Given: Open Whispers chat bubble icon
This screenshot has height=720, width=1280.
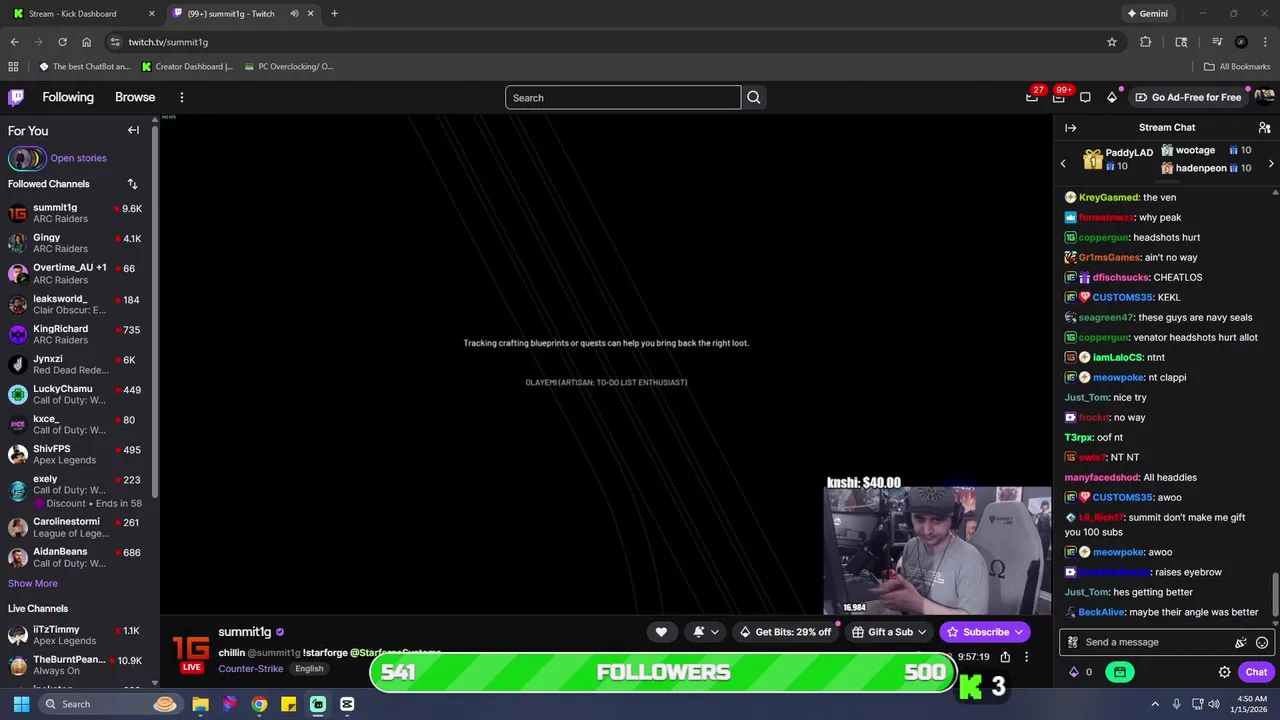Looking at the screenshot, I should click(x=1085, y=97).
